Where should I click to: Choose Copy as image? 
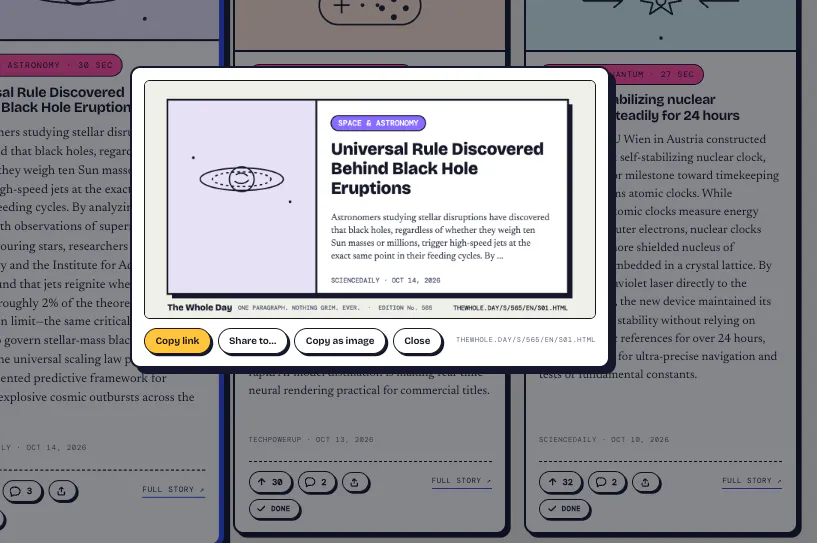(x=340, y=341)
